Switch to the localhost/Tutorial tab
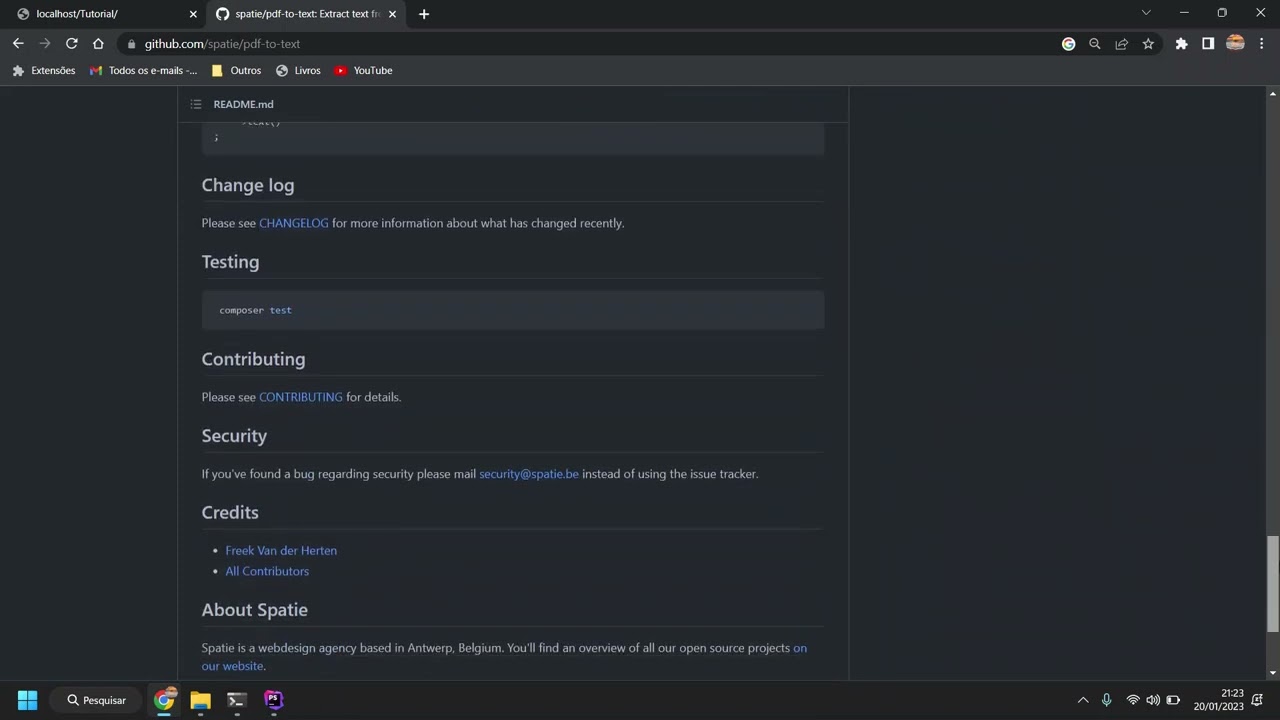Screen dimensions: 1280x720 click(105, 14)
